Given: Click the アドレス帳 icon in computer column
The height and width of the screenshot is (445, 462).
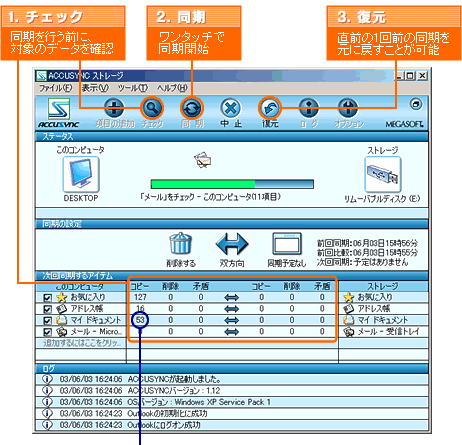Looking at the screenshot, I should [x=62, y=309].
